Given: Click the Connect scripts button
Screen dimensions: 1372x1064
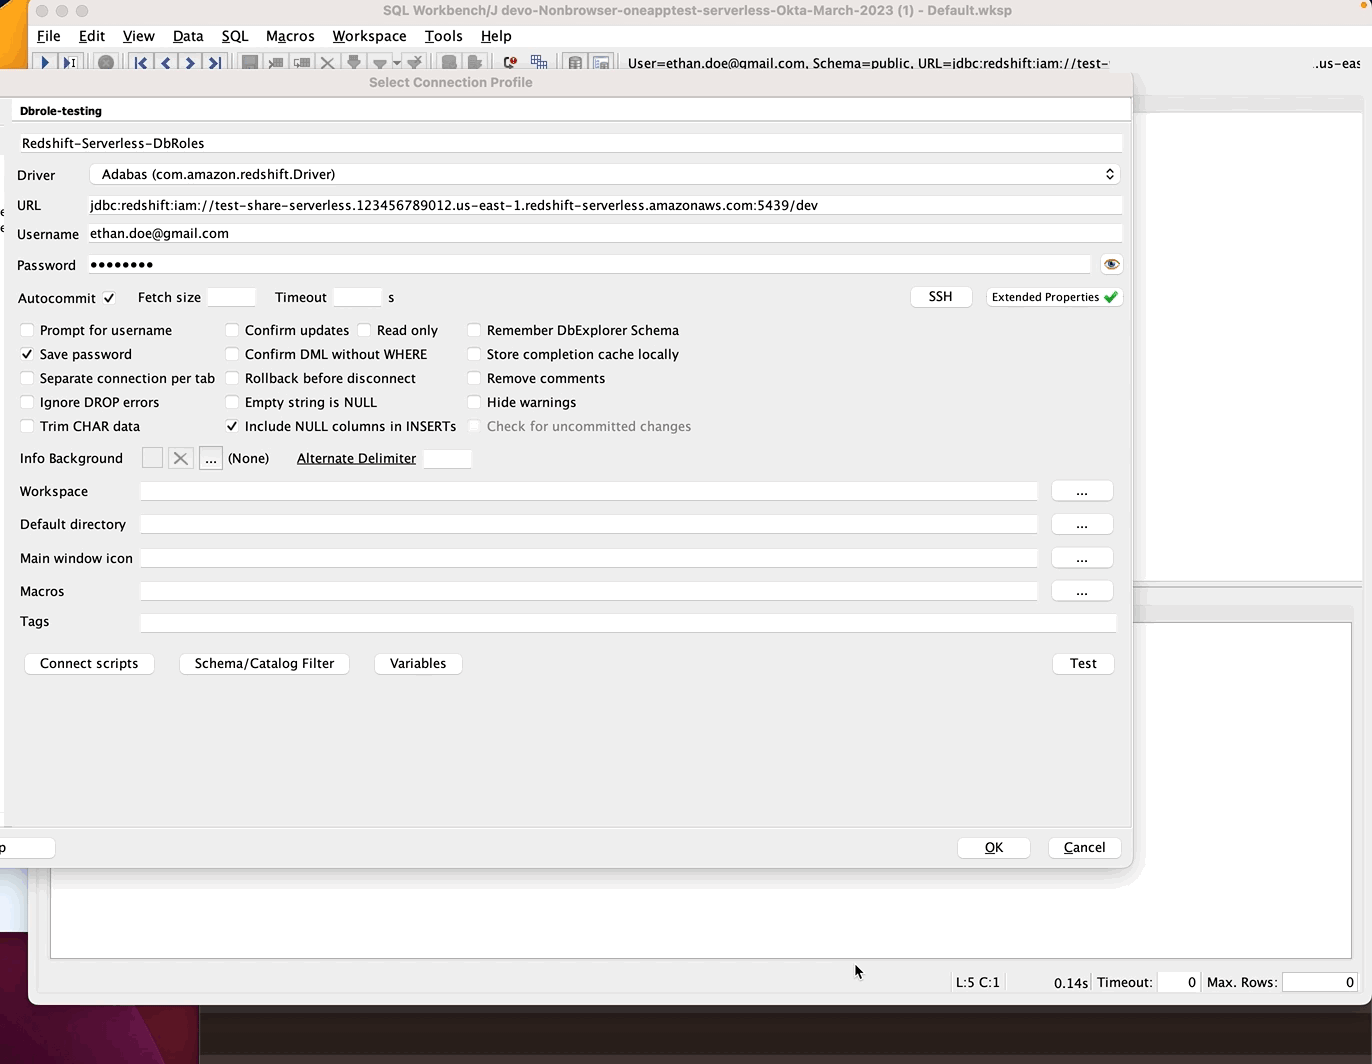Looking at the screenshot, I should tap(89, 663).
